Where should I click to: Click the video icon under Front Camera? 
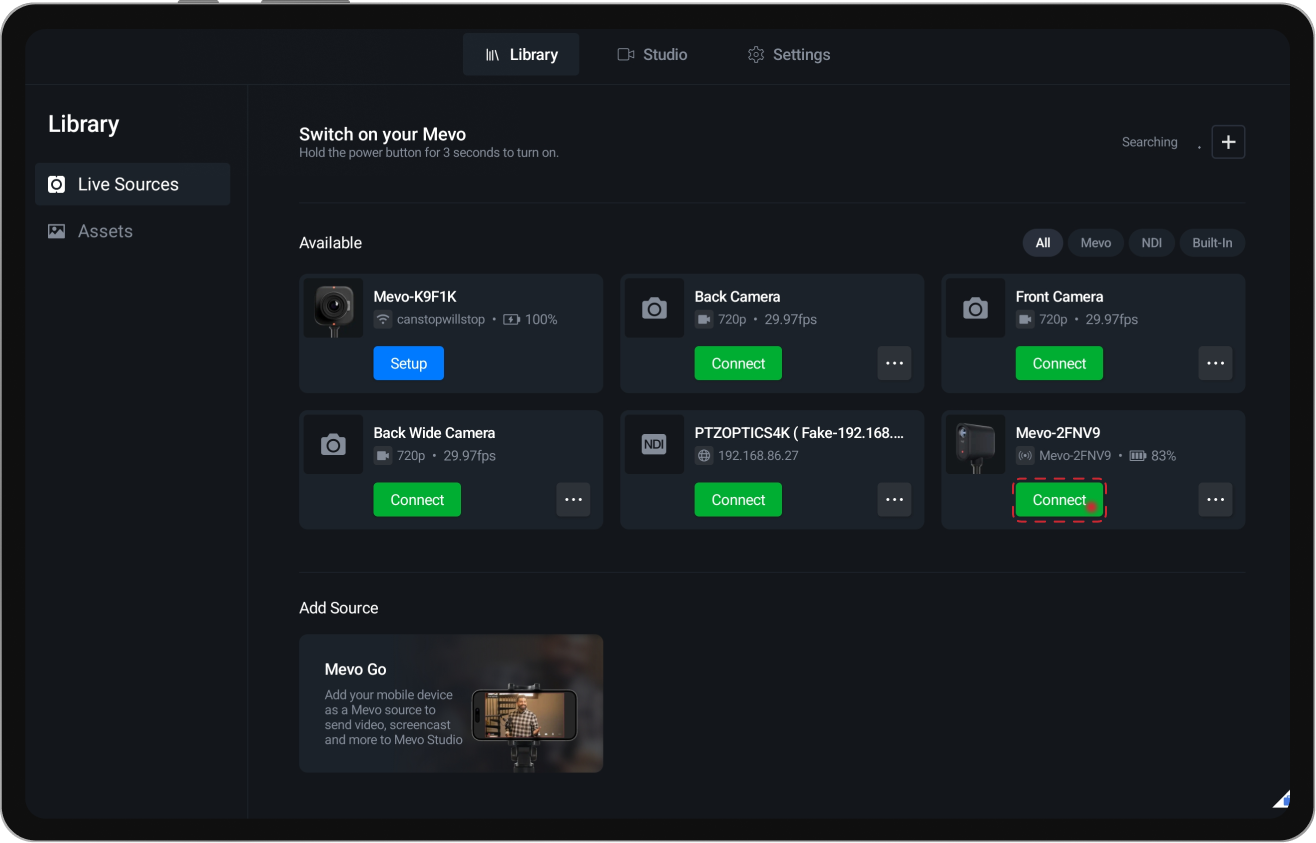(1024, 320)
